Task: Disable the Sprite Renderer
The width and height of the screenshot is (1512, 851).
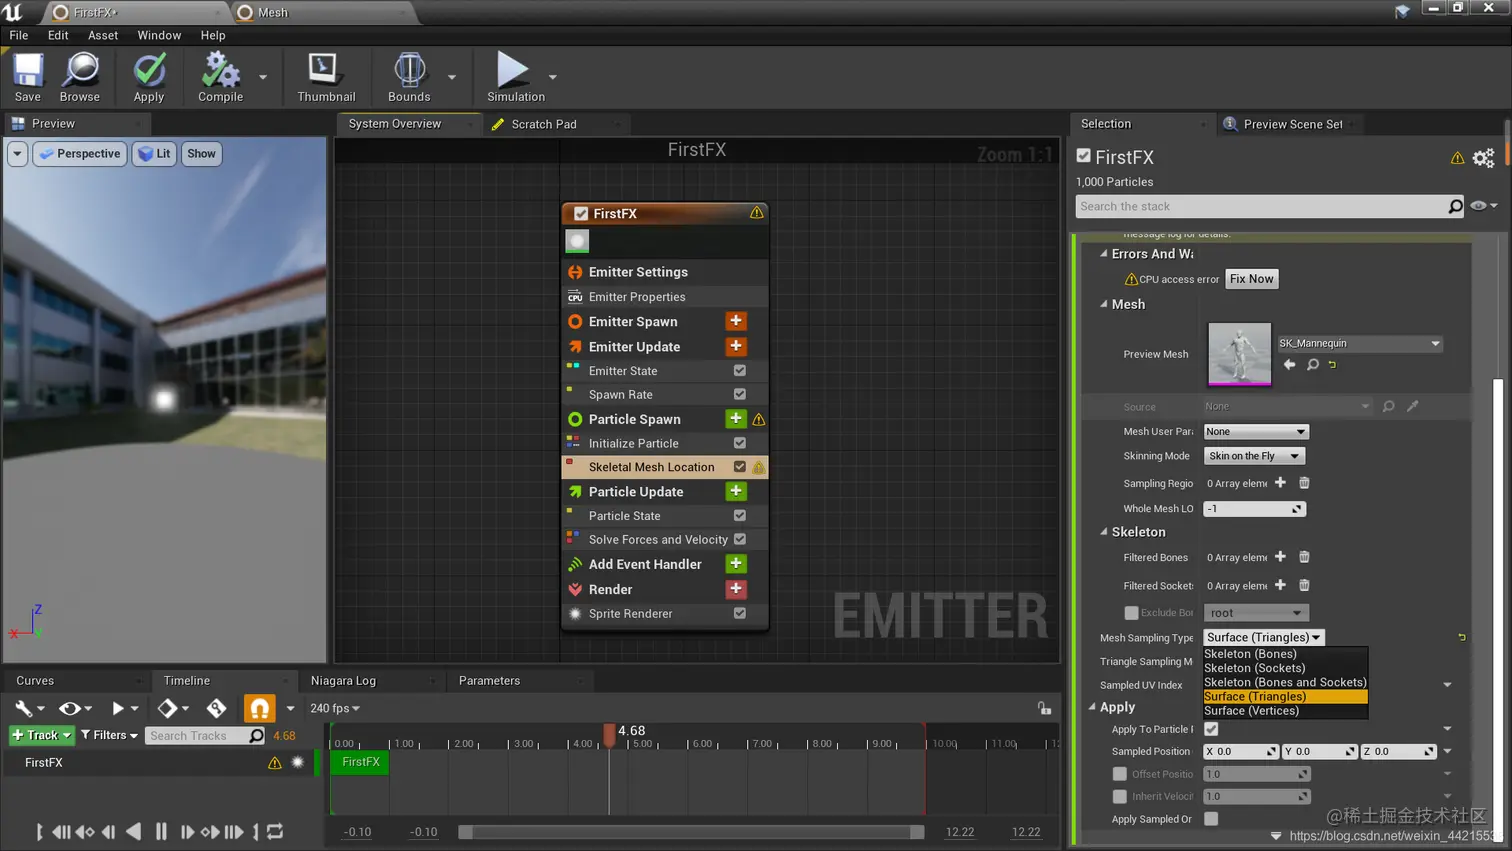Action: pyautogui.click(x=740, y=613)
